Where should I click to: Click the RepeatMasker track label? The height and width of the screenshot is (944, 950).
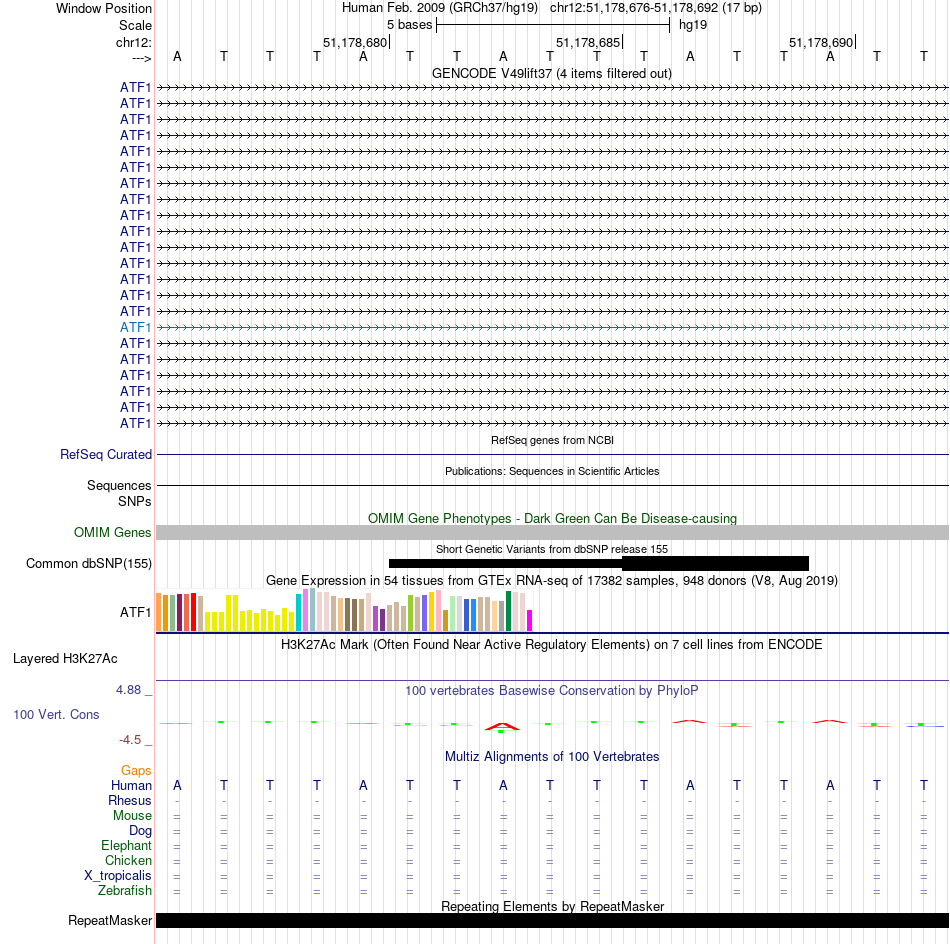pos(110,920)
